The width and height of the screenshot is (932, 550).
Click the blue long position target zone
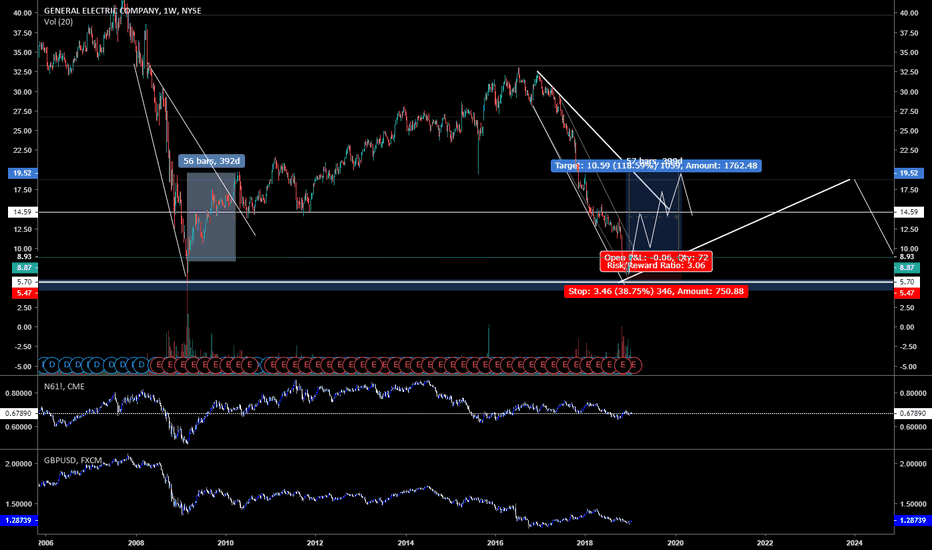654,214
